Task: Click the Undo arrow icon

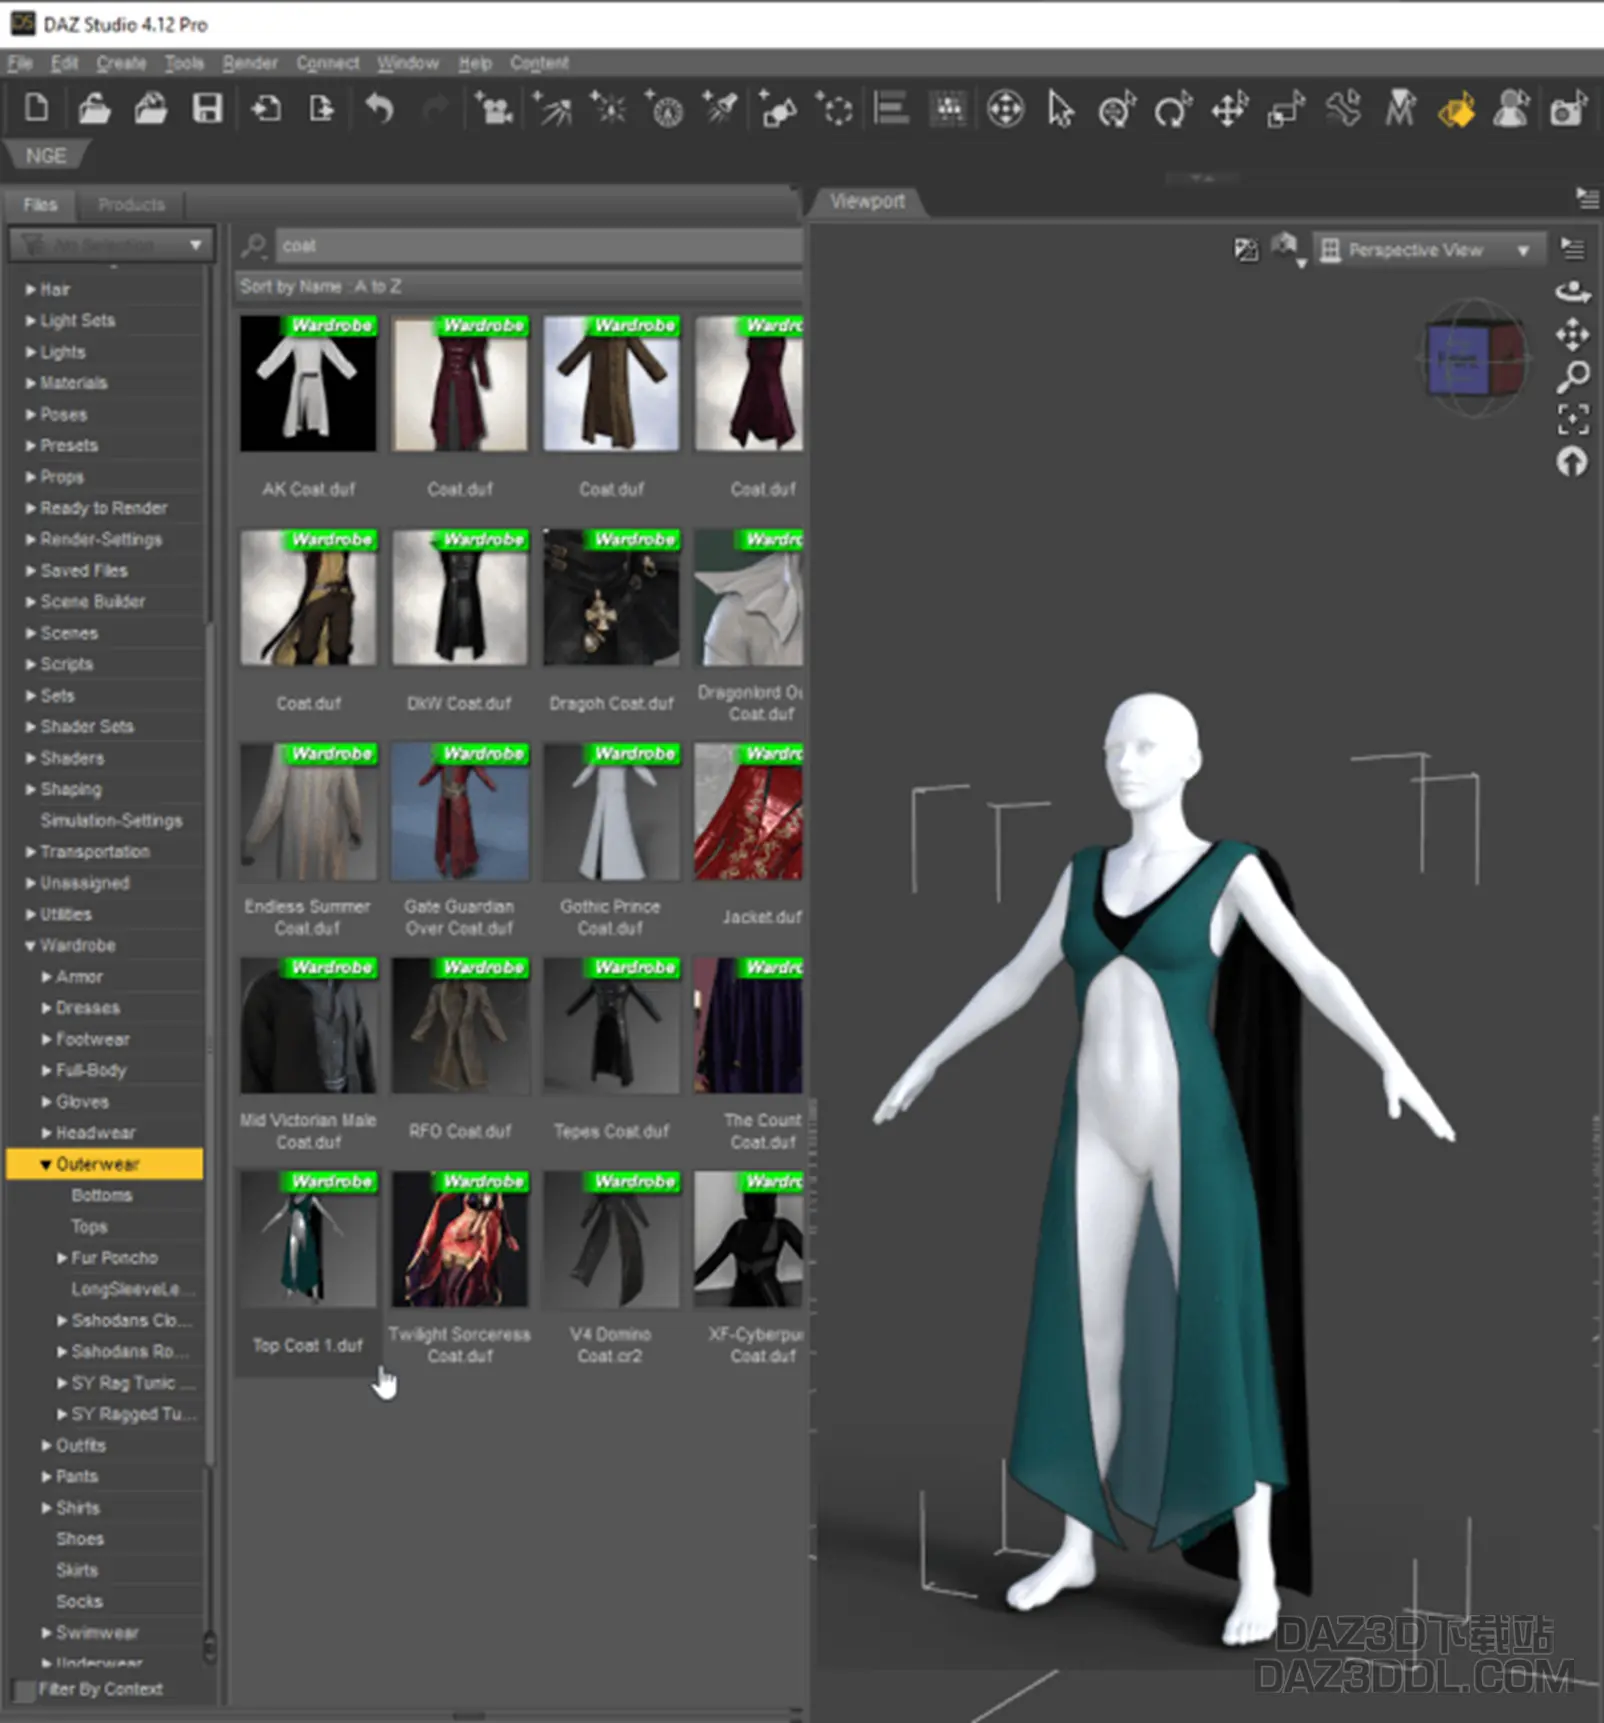Action: tap(379, 108)
